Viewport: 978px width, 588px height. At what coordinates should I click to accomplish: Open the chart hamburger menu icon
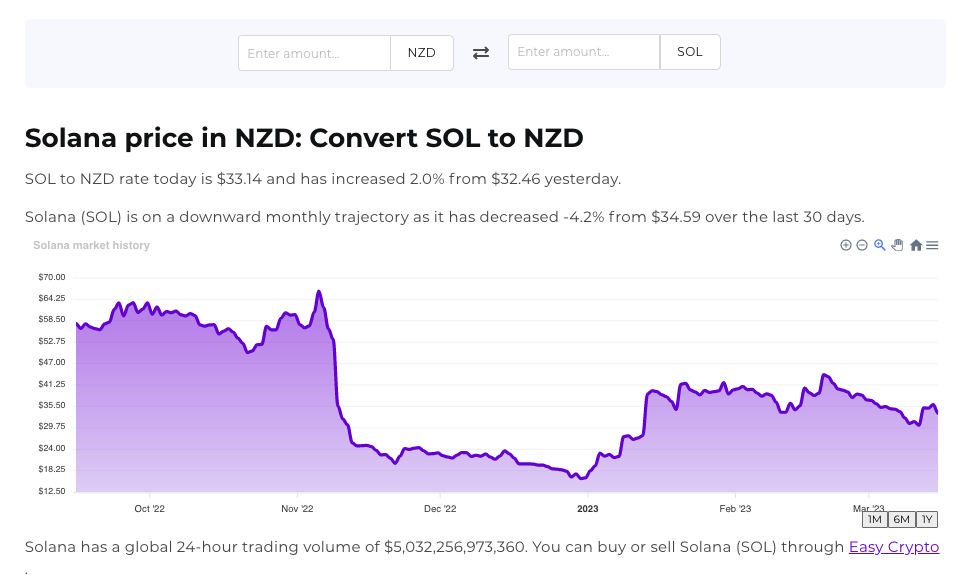tap(931, 245)
